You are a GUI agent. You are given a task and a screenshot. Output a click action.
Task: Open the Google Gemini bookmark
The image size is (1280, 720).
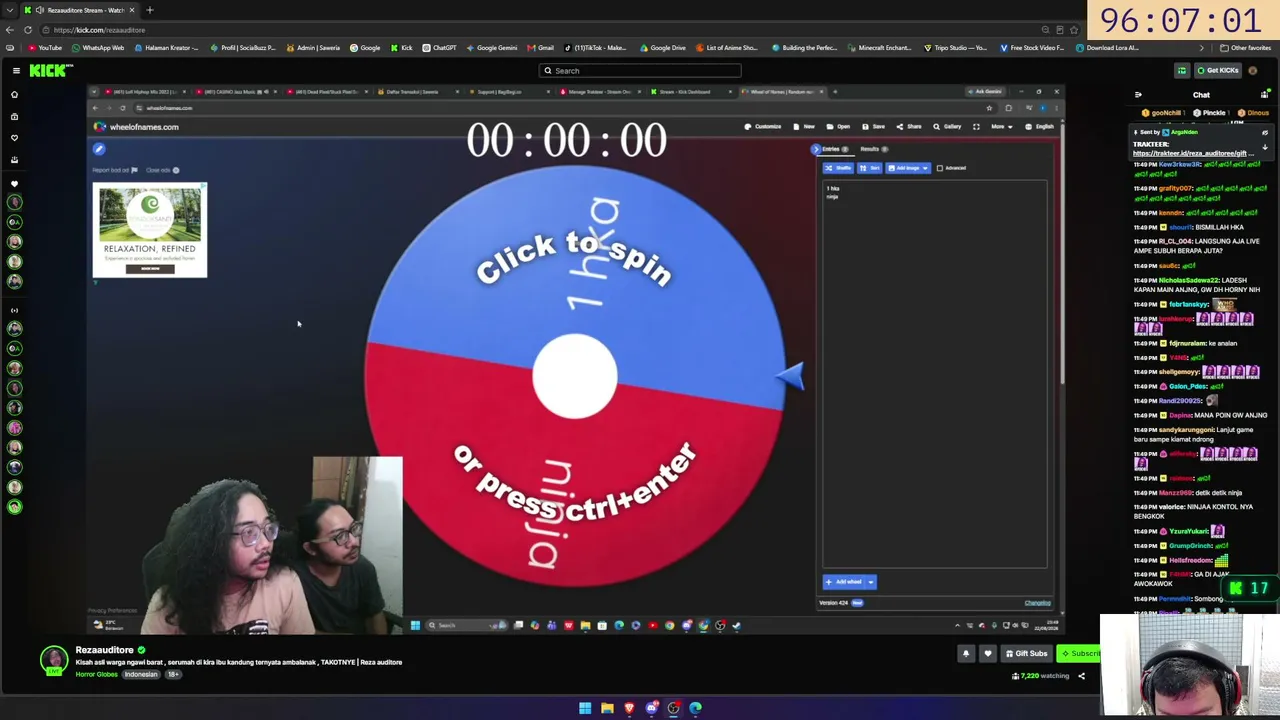[491, 48]
